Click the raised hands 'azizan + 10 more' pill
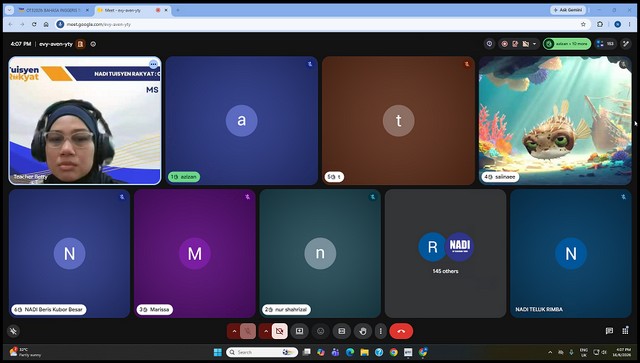Viewport: 640px width, 363px height. 567,44
